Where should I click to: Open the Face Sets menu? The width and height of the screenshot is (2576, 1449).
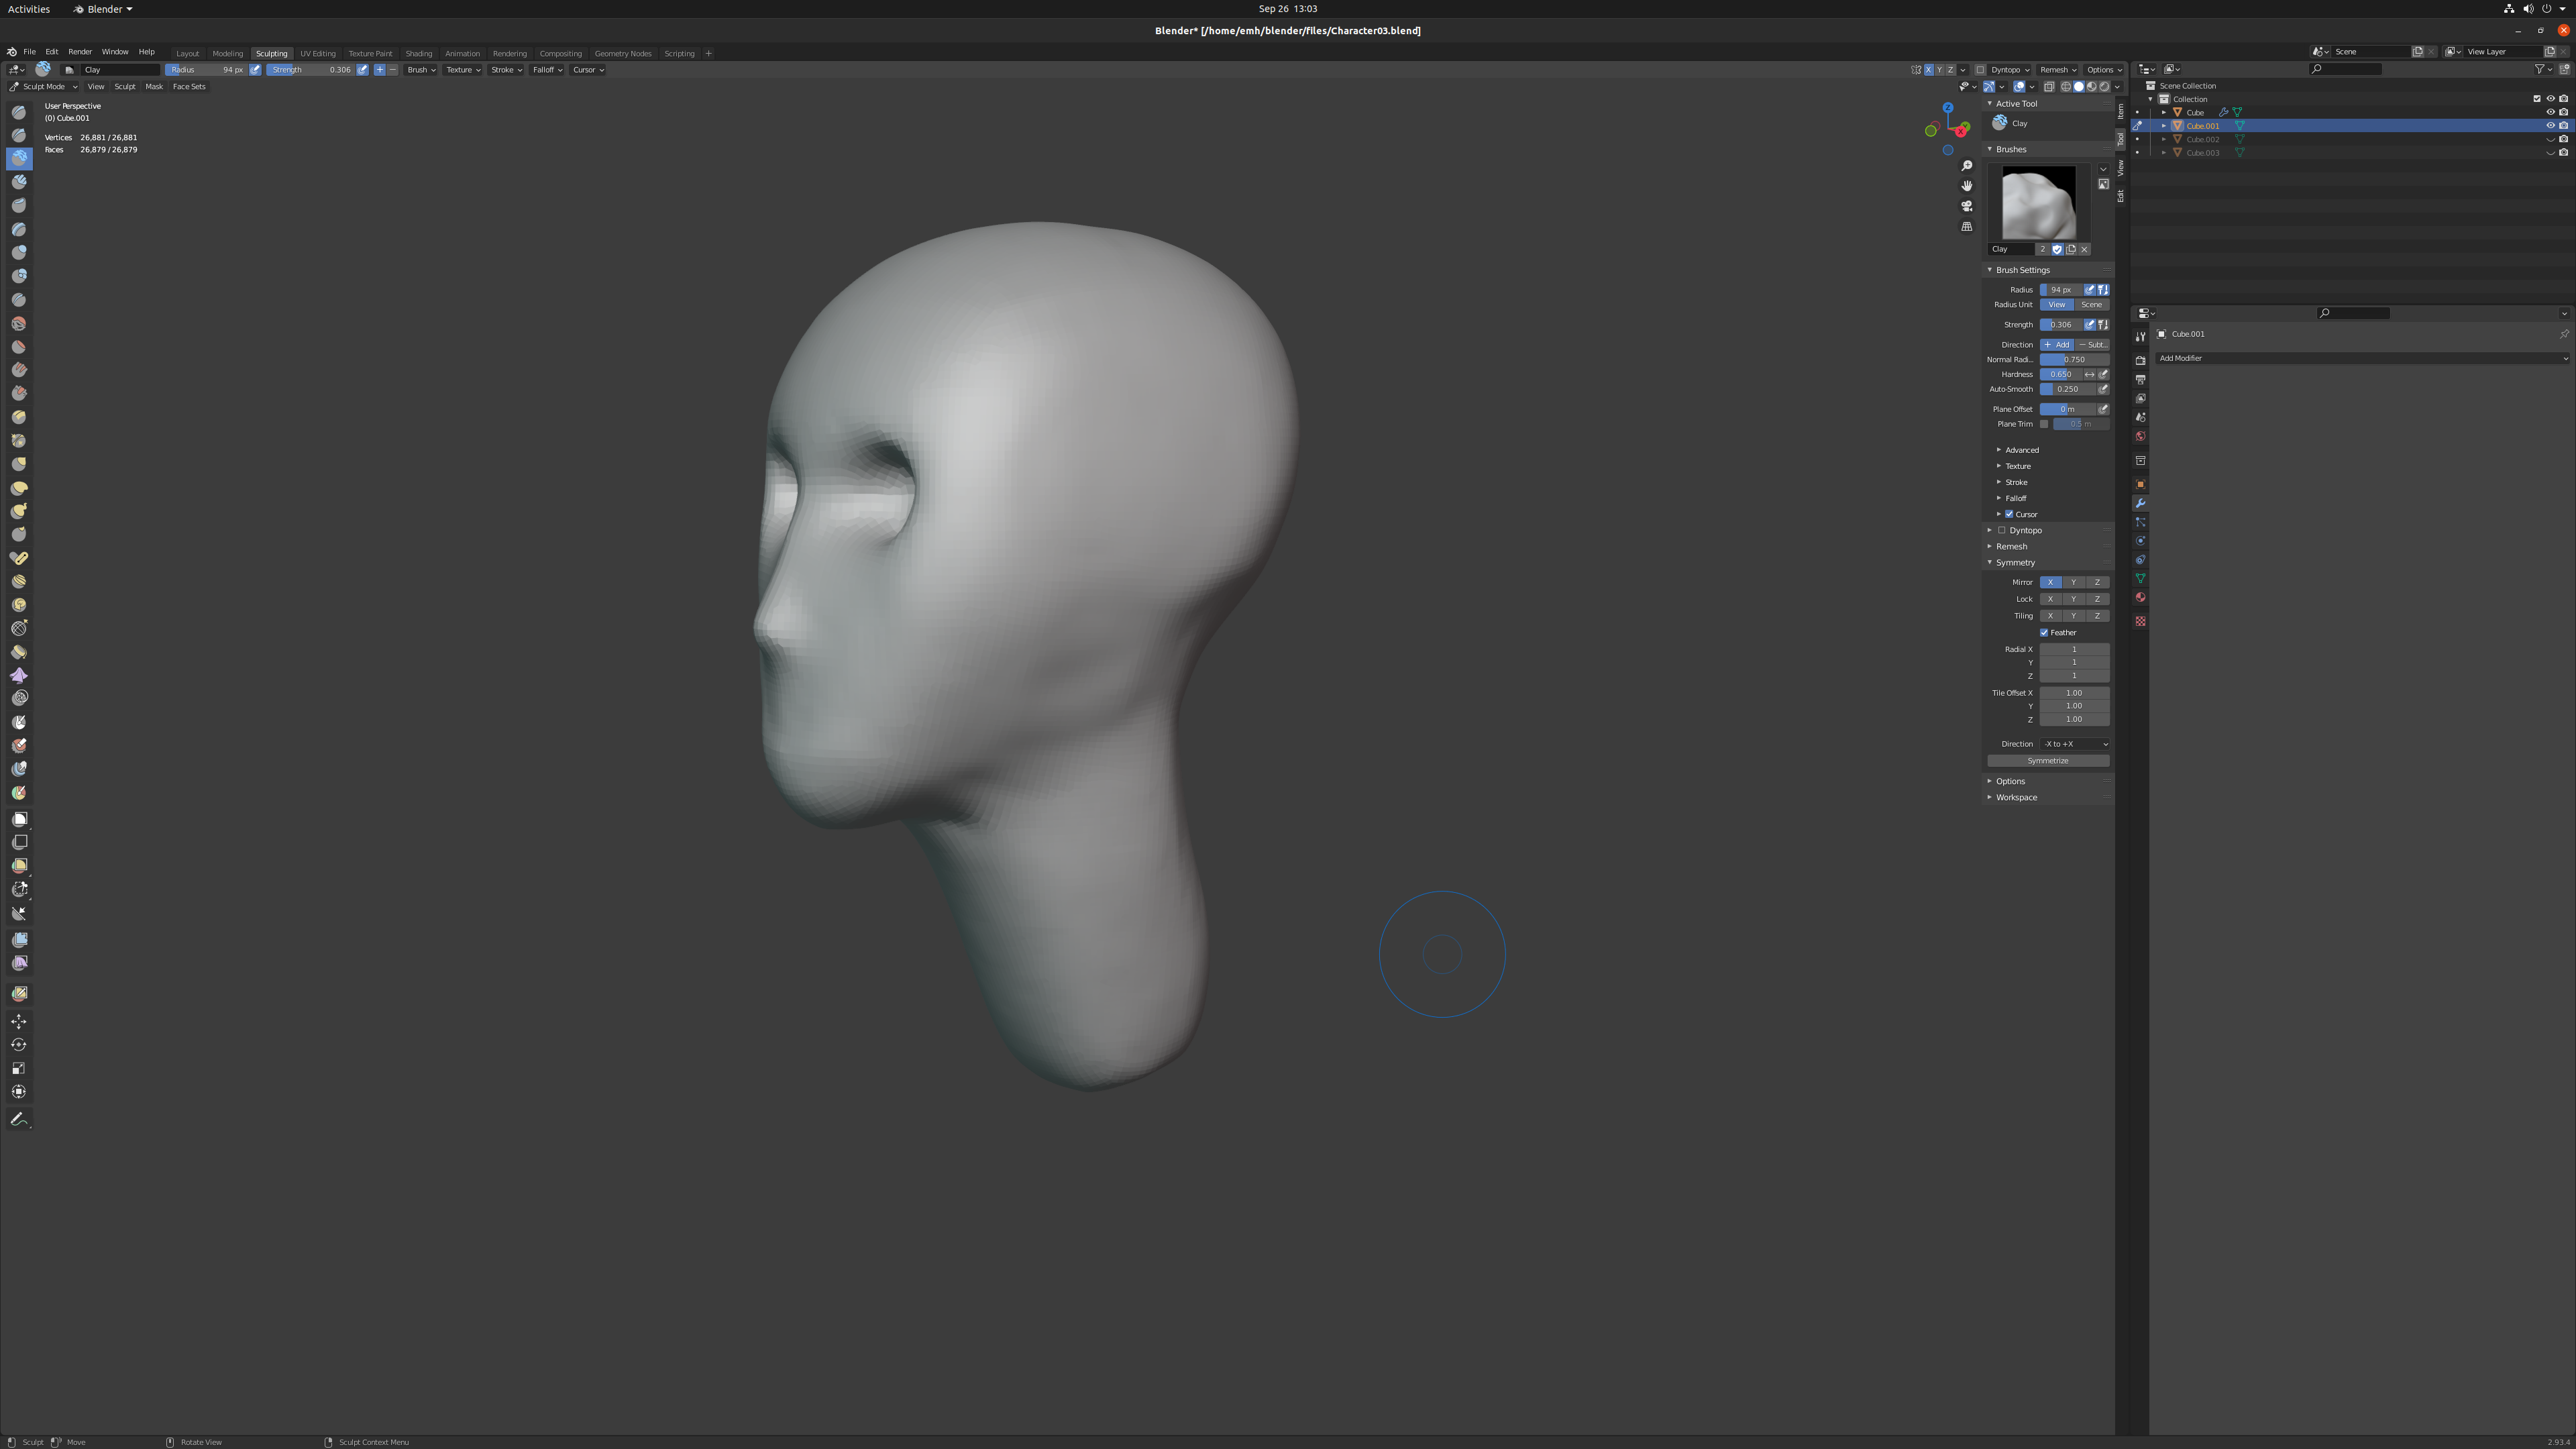[x=189, y=87]
